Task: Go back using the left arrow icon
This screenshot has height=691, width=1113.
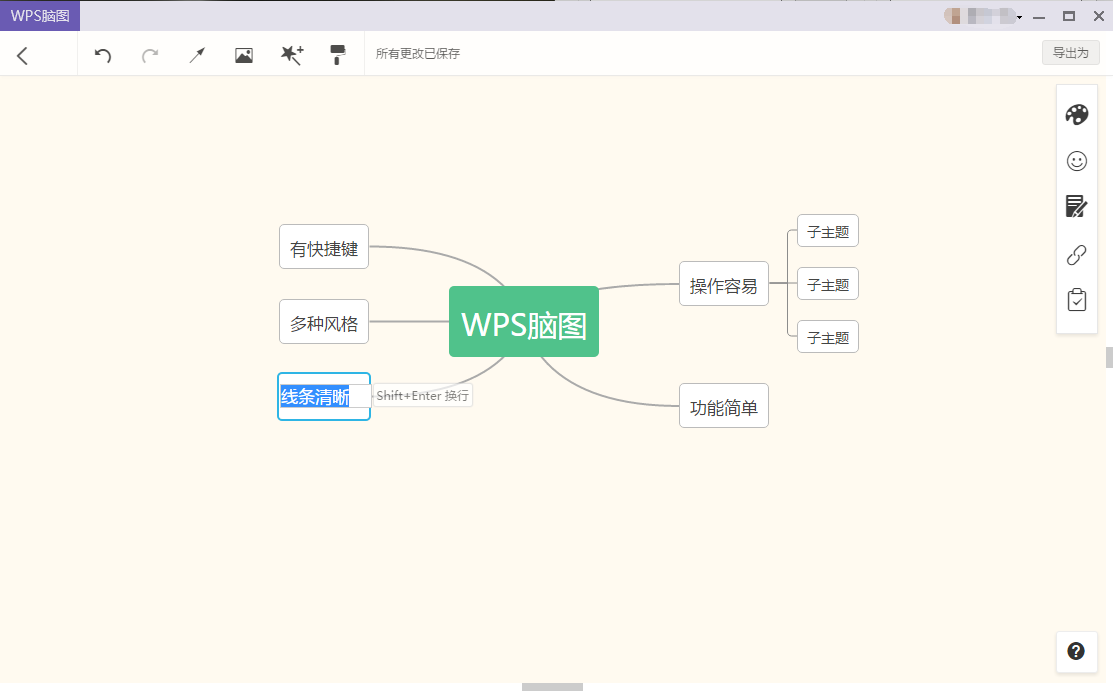Action: [23, 55]
